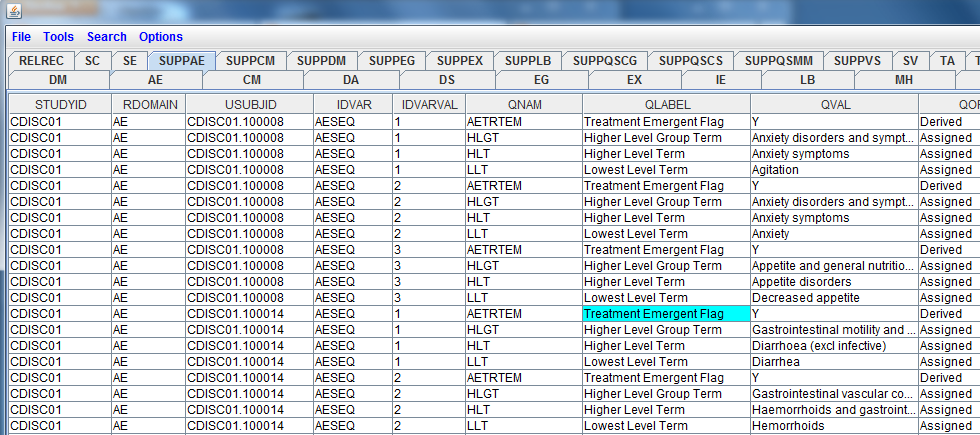Switch to the SUPPQSMM tab
Viewport: 980px width, 435px height.
point(779,61)
